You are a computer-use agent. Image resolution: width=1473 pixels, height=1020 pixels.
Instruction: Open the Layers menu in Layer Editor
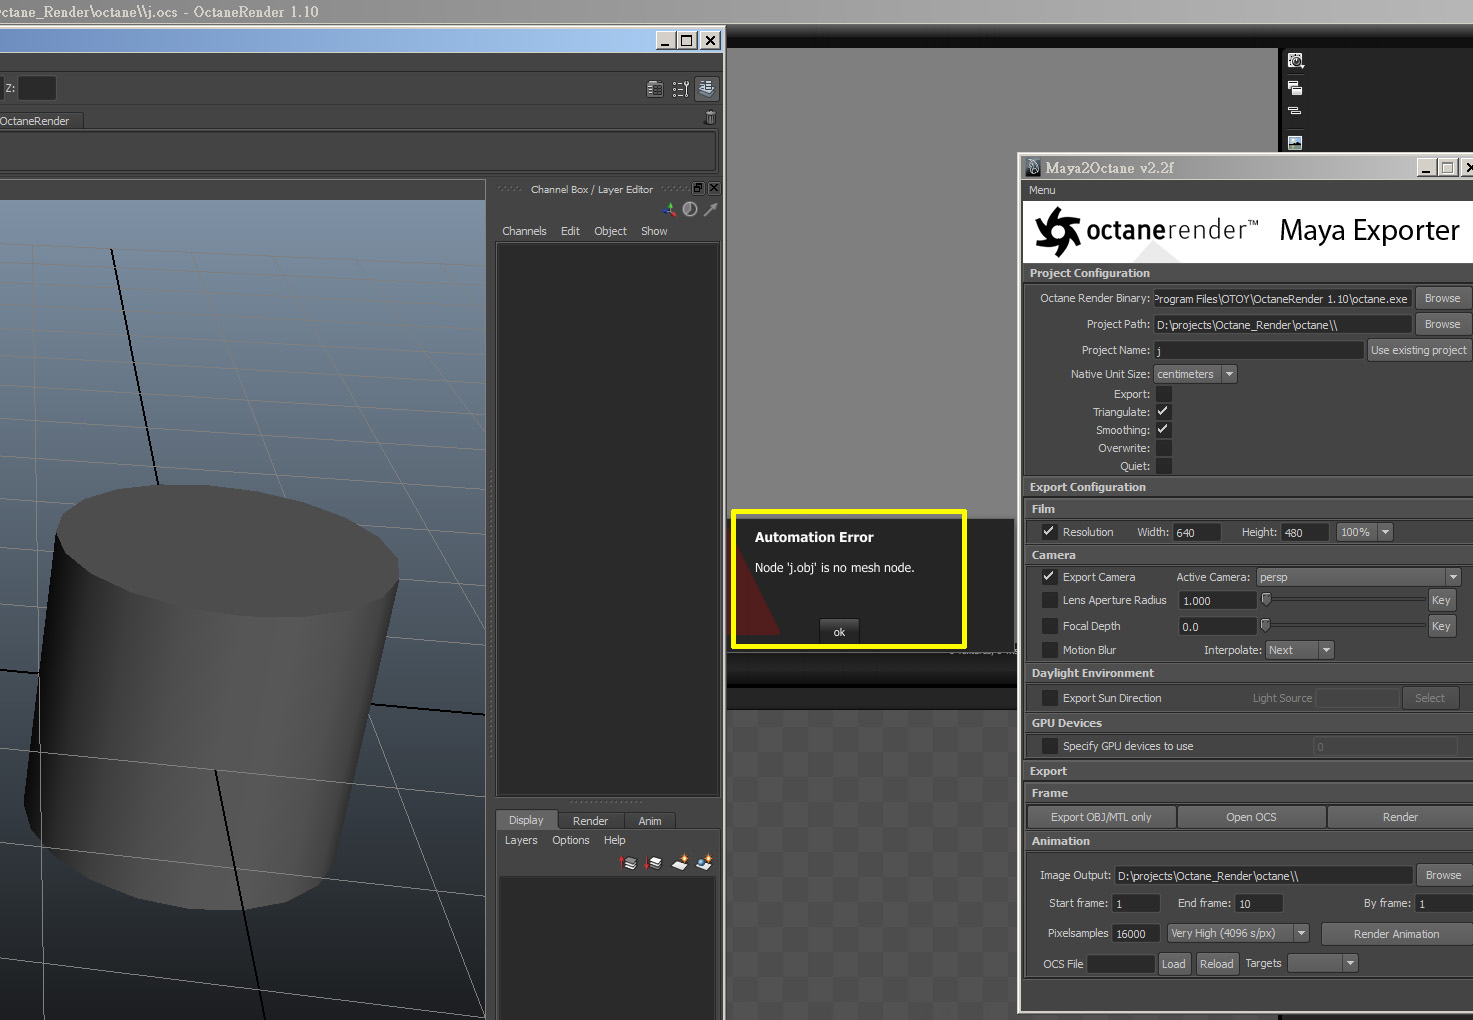(x=521, y=840)
